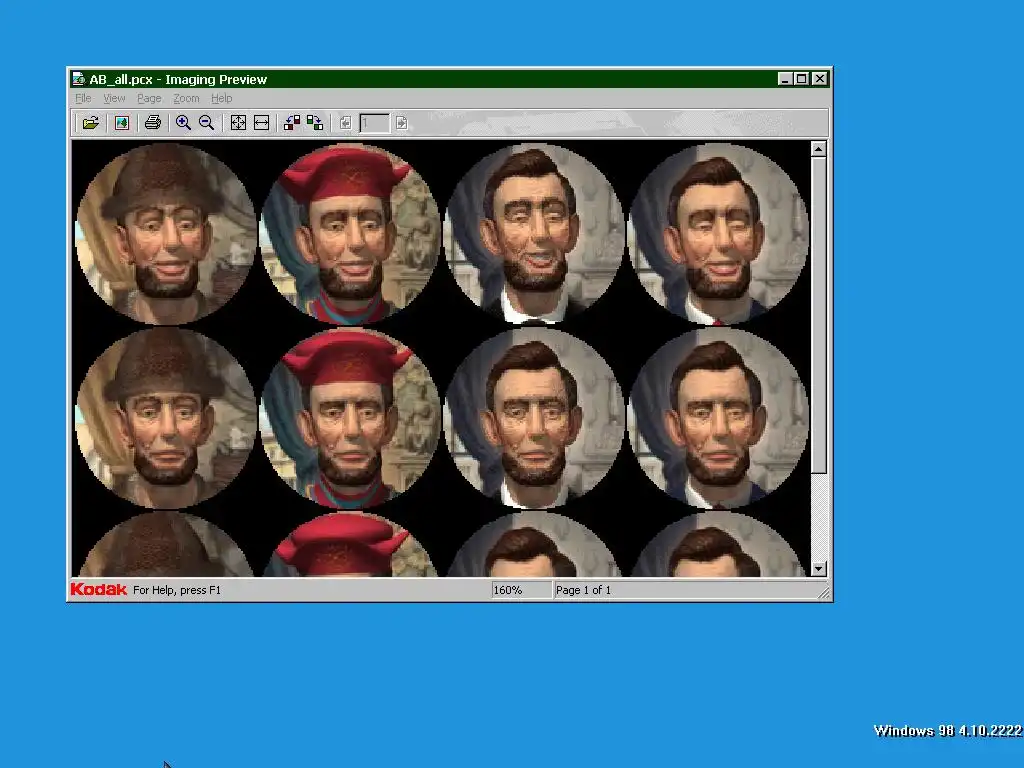Click the vertical scrollbar up arrow
Viewport: 1024px width, 768px height.
tap(818, 150)
